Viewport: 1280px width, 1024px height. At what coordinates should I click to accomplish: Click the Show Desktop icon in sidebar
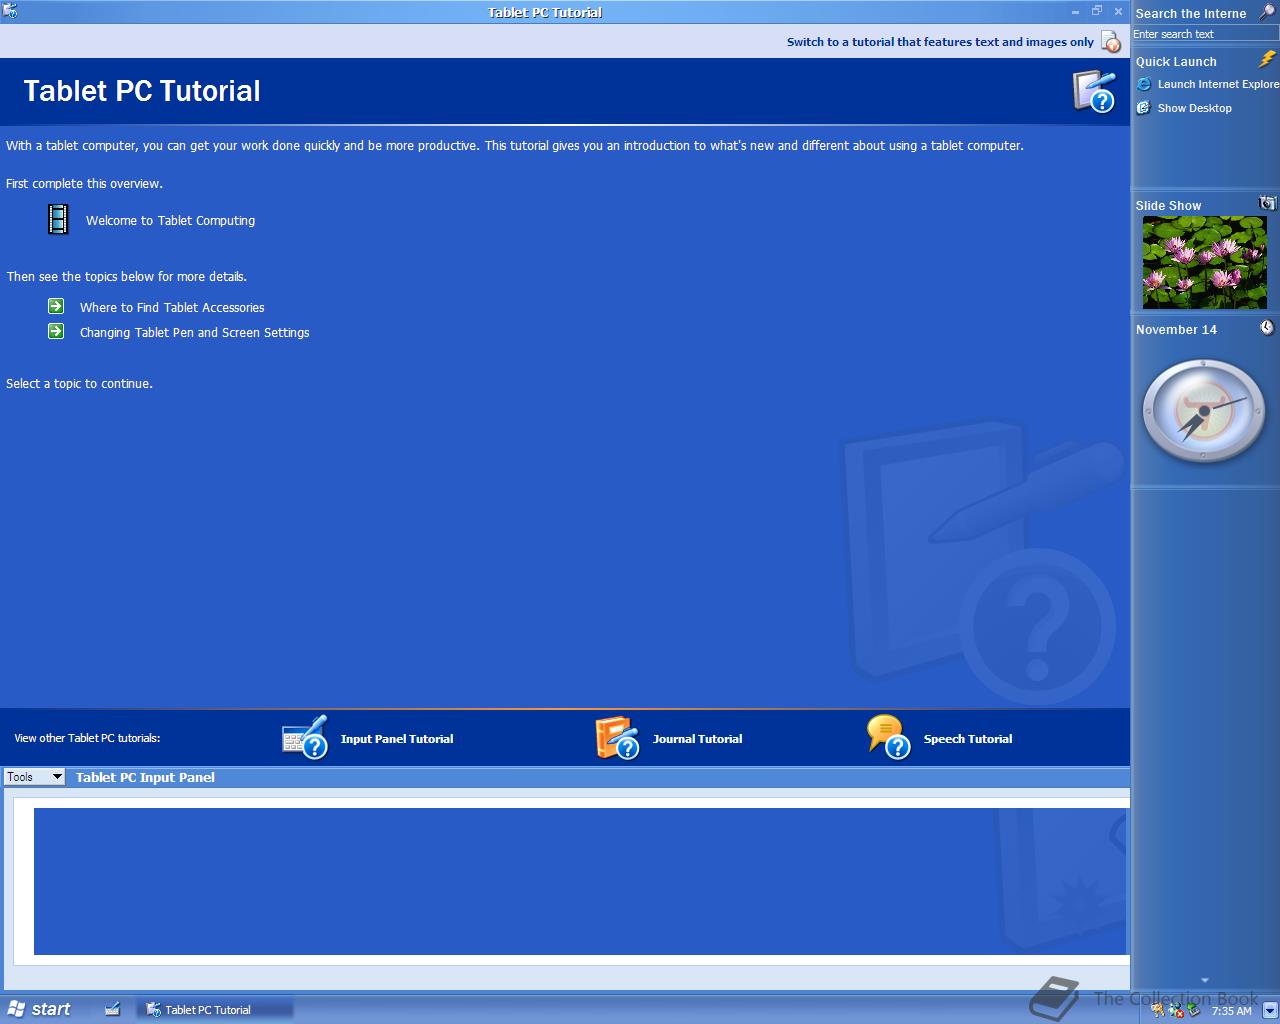(1144, 108)
